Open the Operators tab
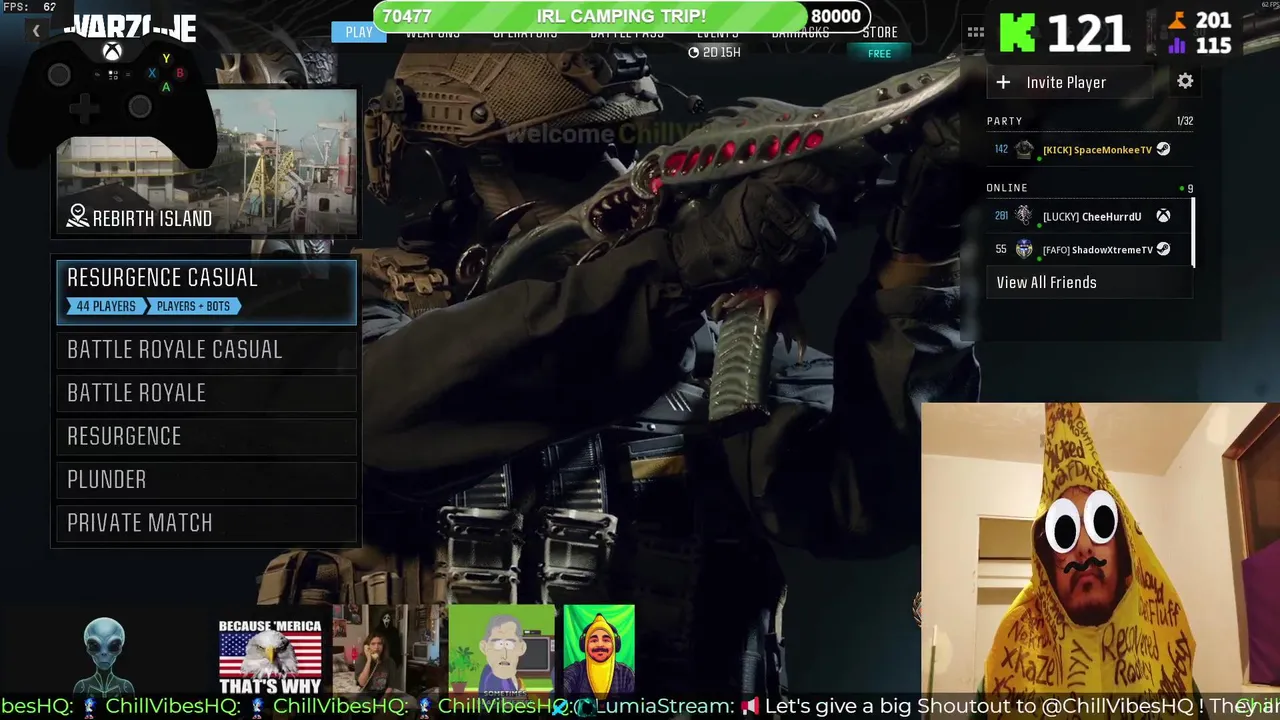Screen dimensions: 1280x720 525,35
